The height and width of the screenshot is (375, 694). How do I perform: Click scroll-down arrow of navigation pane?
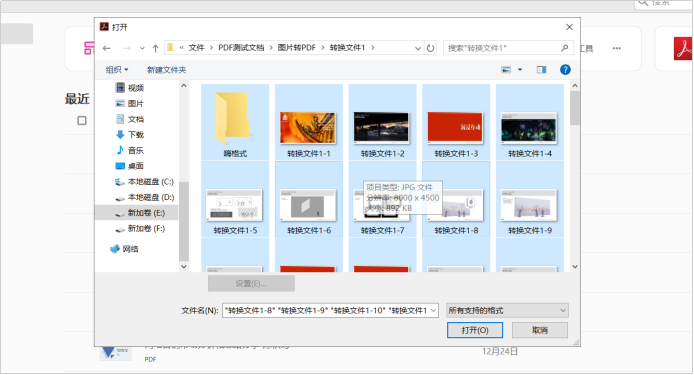coord(184,267)
